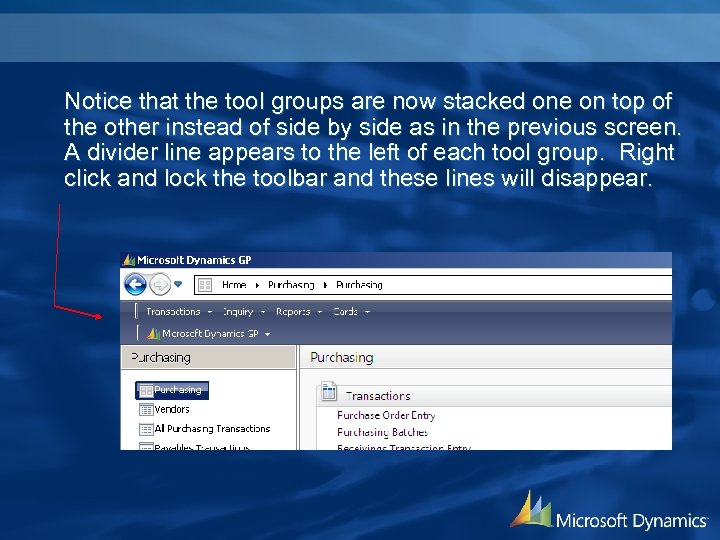The height and width of the screenshot is (540, 720).
Task: Click the second Purchasing breadcrumb segment
Action: [x=359, y=285]
